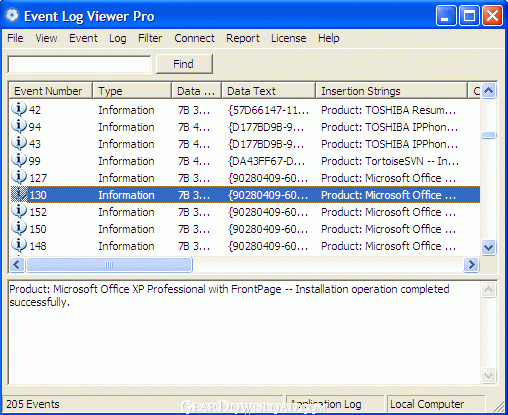Screen dimensions: 508x415
Task: Select event number 43 row
Action: pyautogui.click(x=245, y=144)
